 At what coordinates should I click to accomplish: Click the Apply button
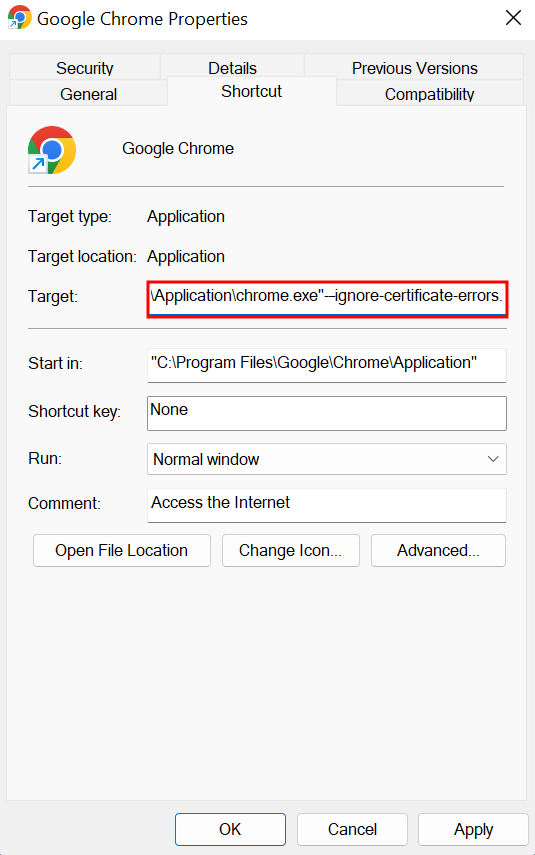(473, 829)
